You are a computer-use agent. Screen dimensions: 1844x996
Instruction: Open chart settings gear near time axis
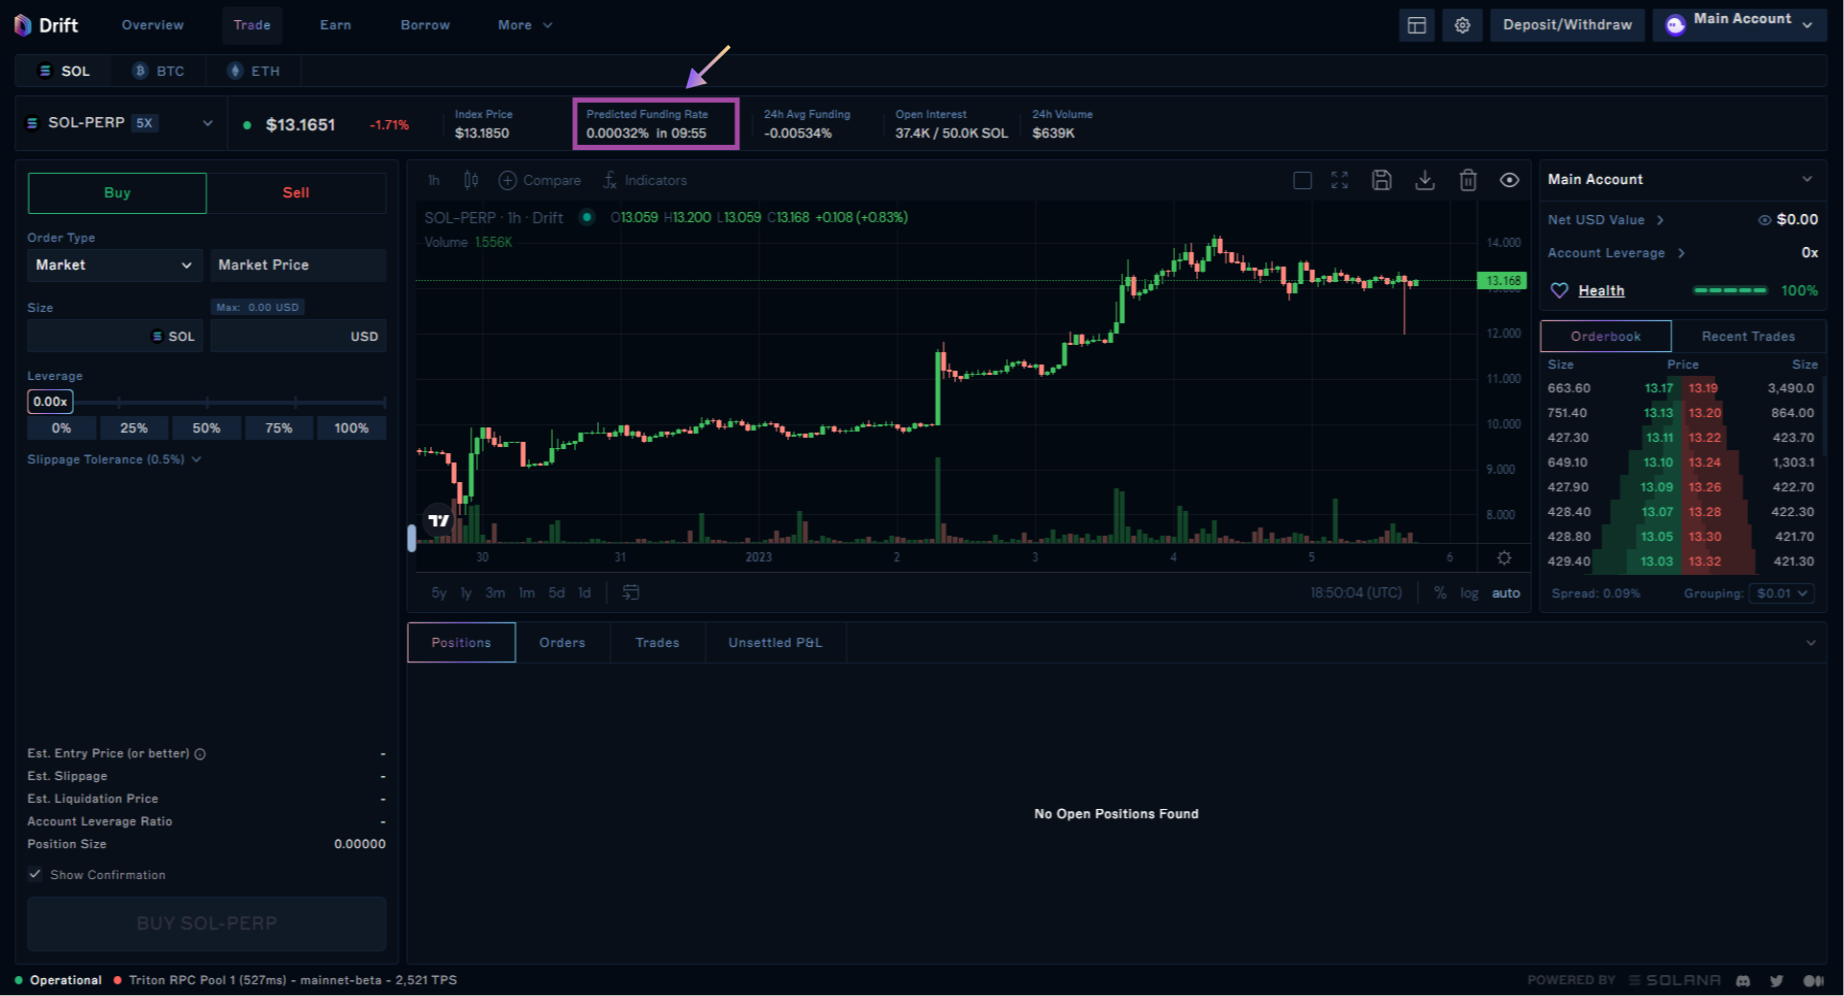click(1503, 558)
